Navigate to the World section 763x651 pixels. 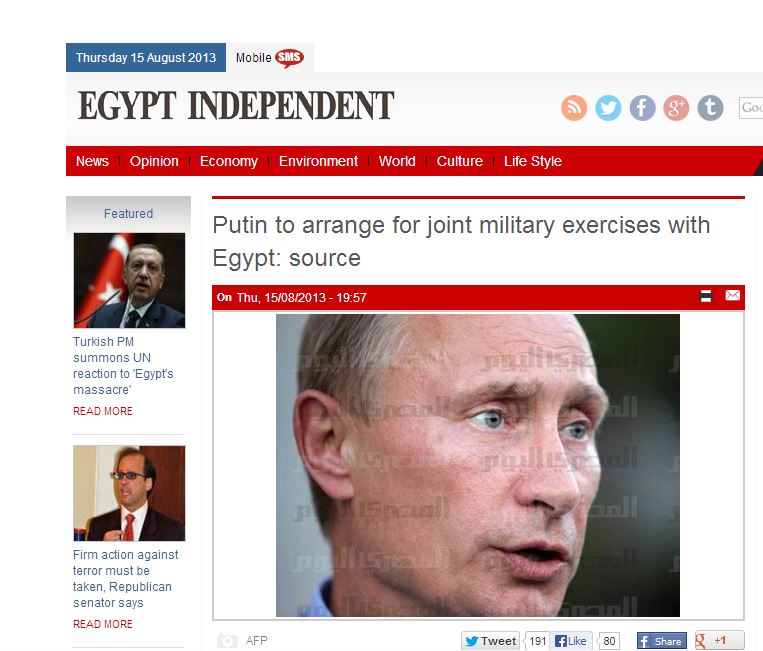coord(397,161)
